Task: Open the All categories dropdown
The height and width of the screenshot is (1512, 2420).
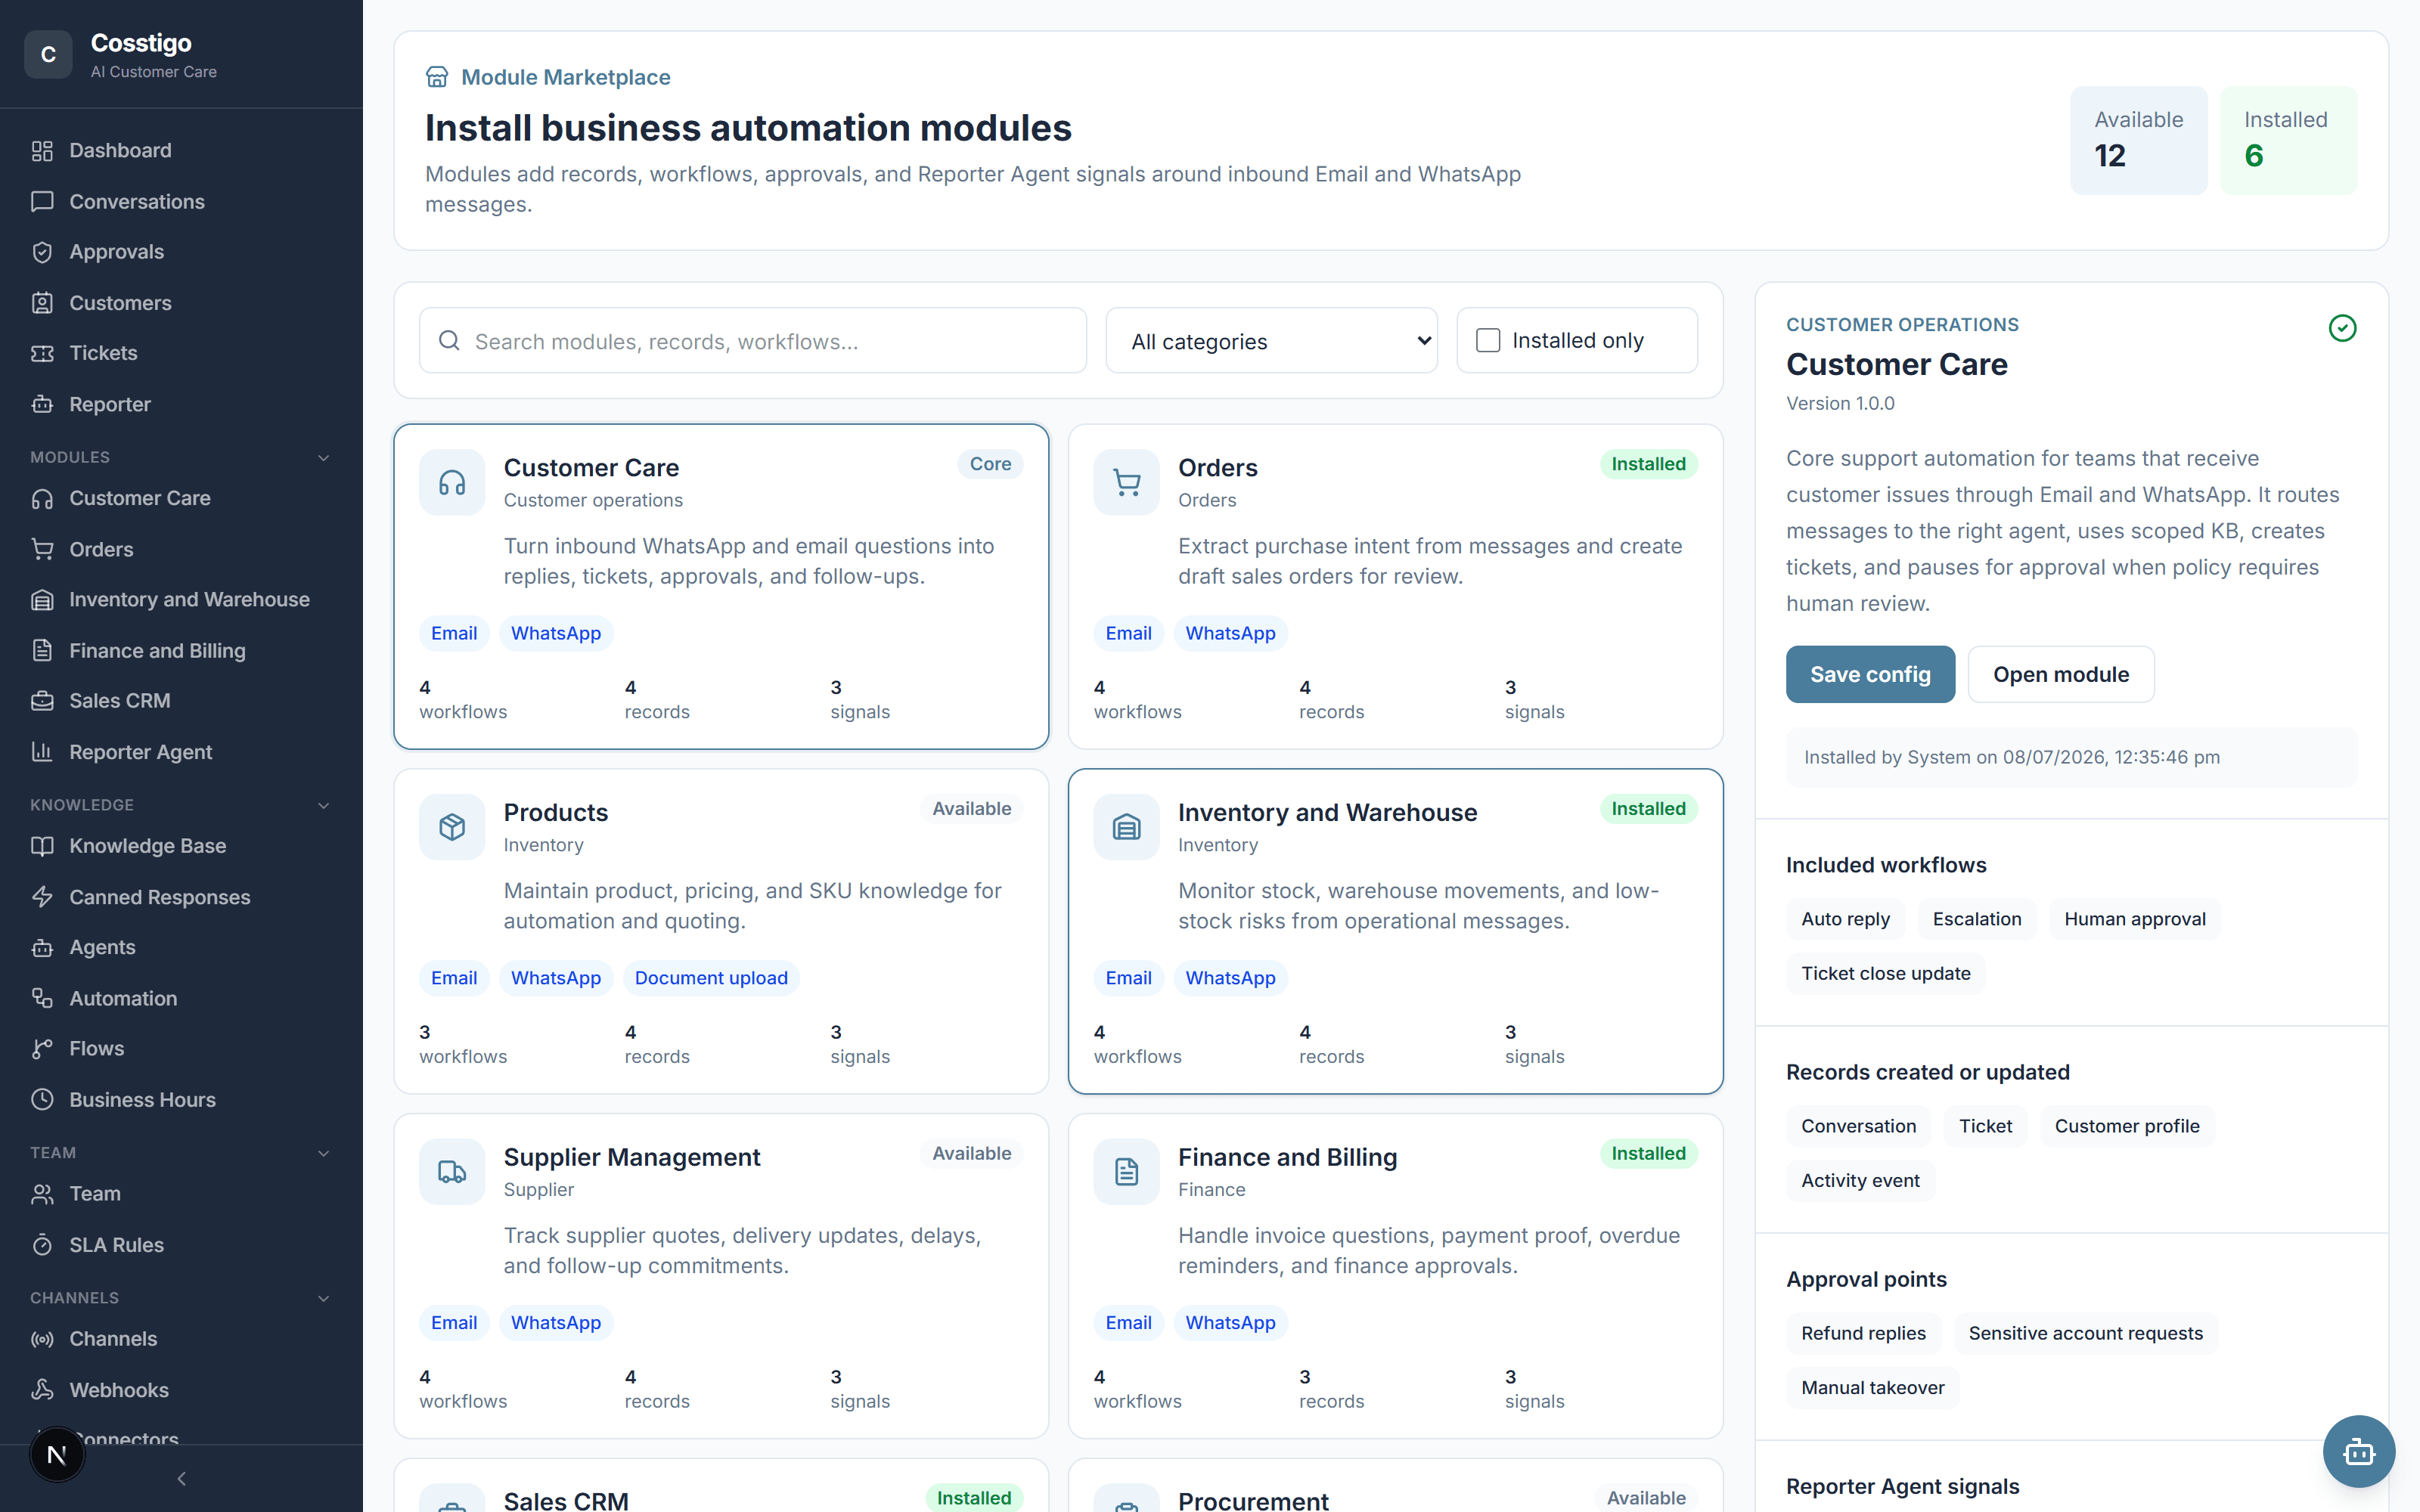Action: 1271,341
